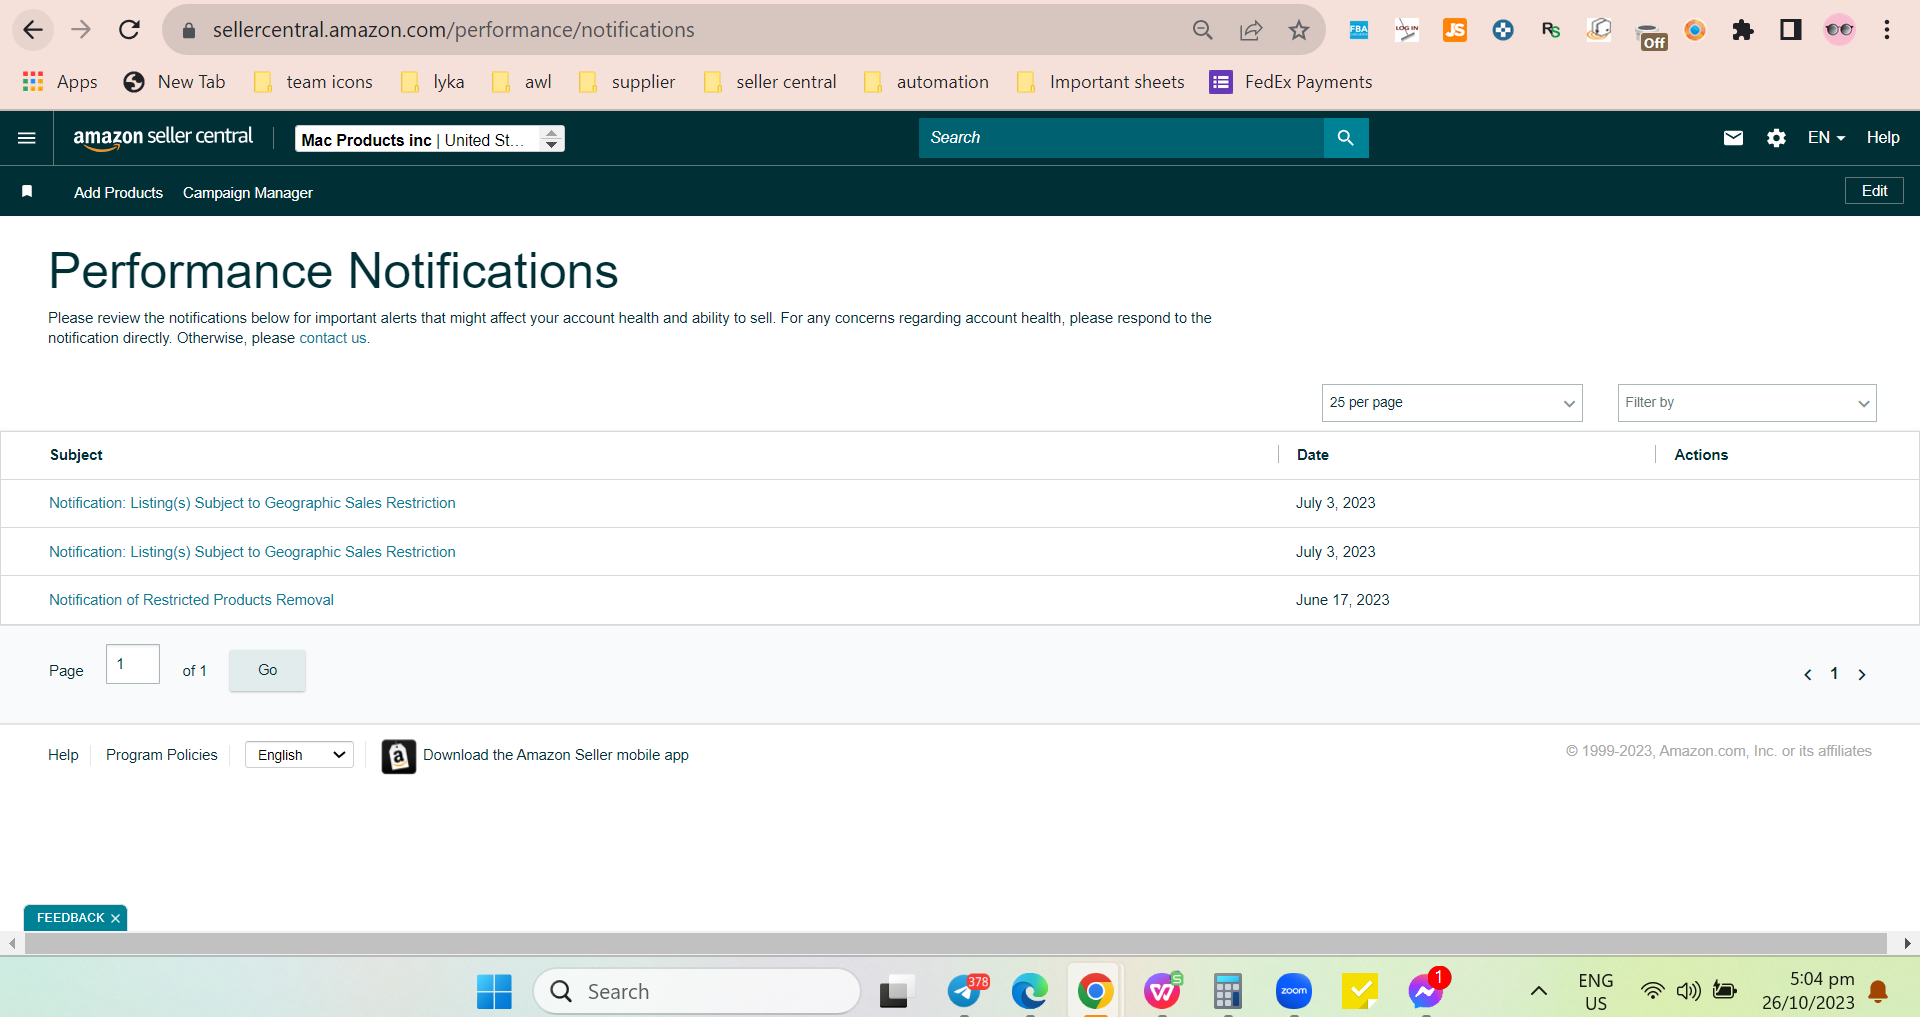This screenshot has width=1920, height=1017.
Task: Open the New Tab bookmark
Action: [174, 82]
